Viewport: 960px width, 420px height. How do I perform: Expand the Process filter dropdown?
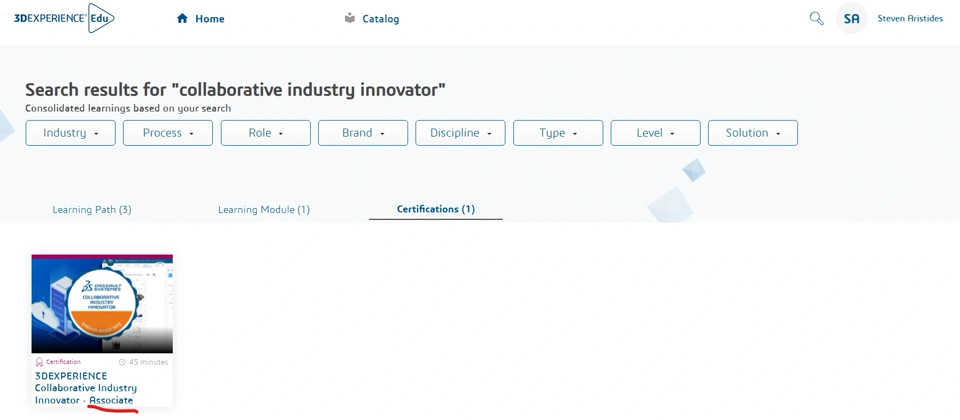[x=168, y=133]
